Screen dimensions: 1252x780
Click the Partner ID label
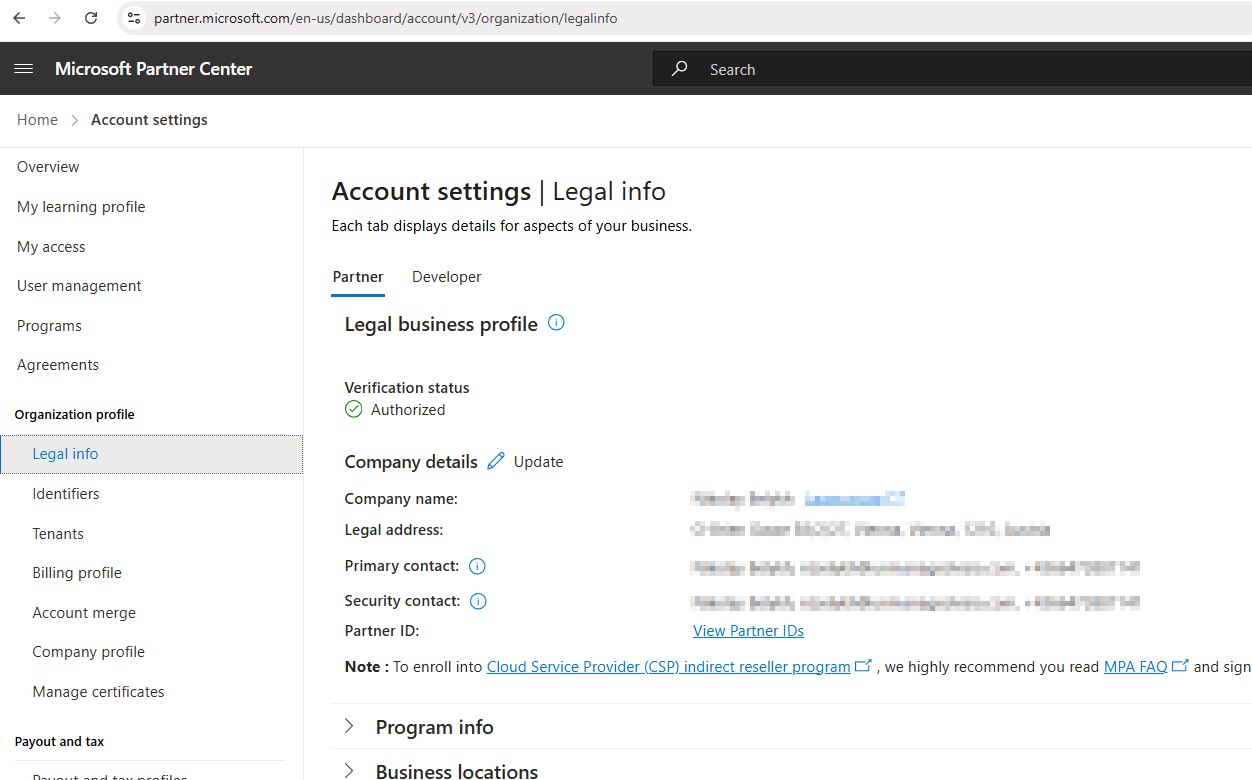coord(382,631)
